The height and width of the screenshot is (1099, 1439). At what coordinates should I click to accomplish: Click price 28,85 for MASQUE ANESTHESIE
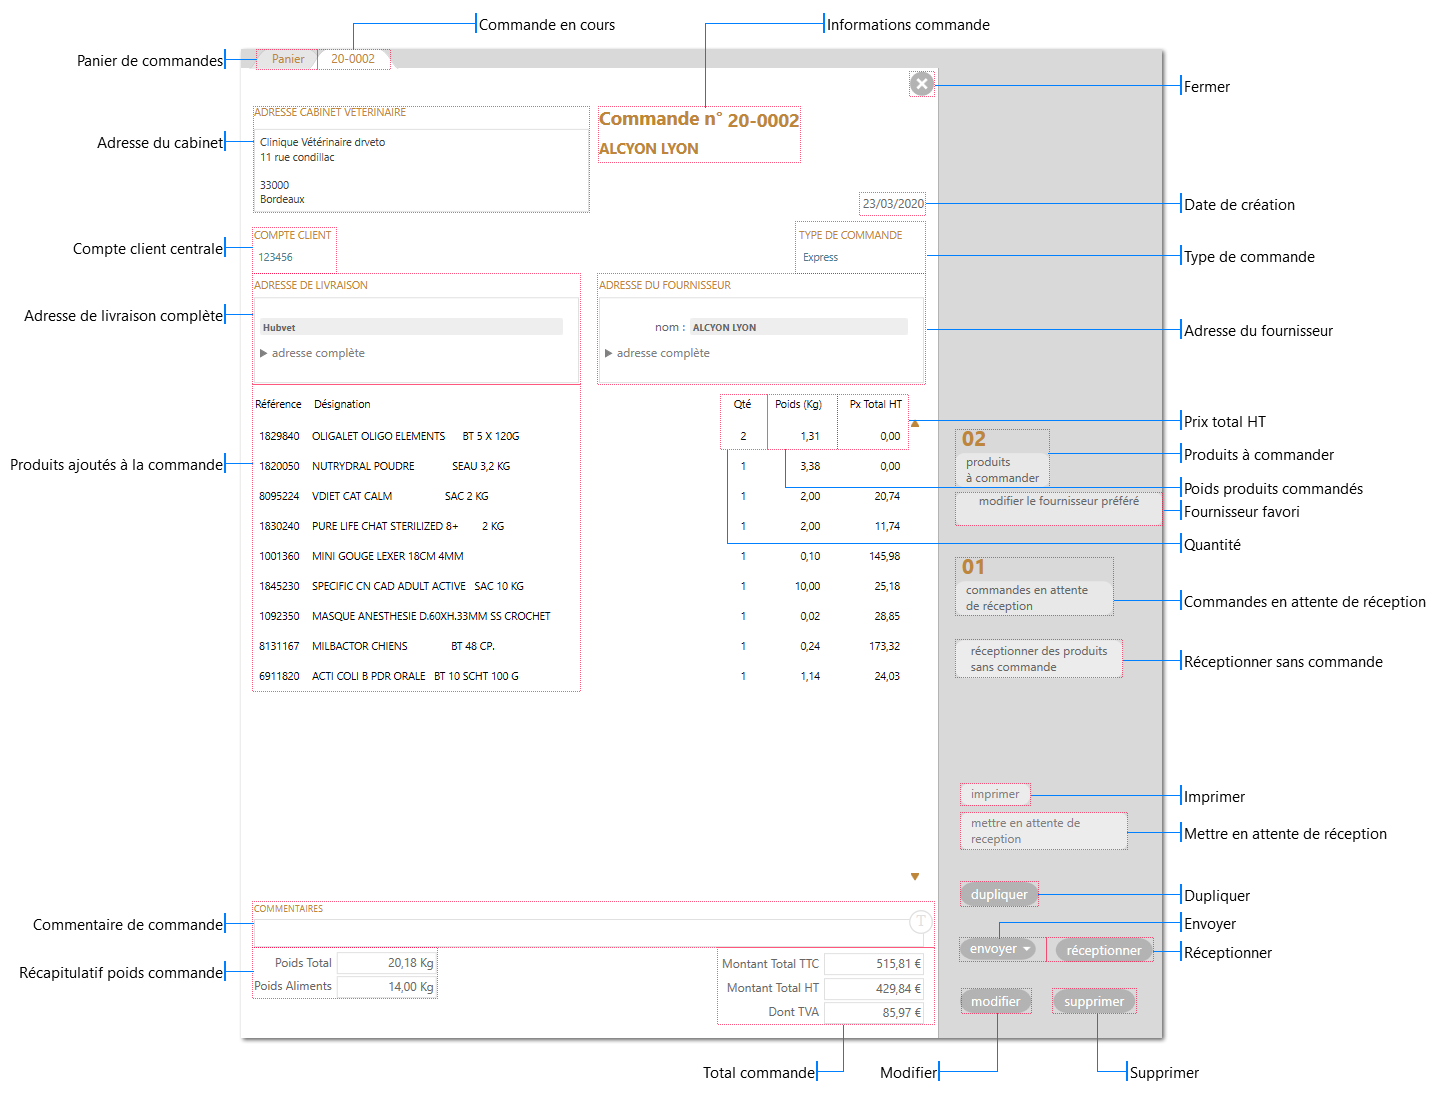(x=887, y=616)
